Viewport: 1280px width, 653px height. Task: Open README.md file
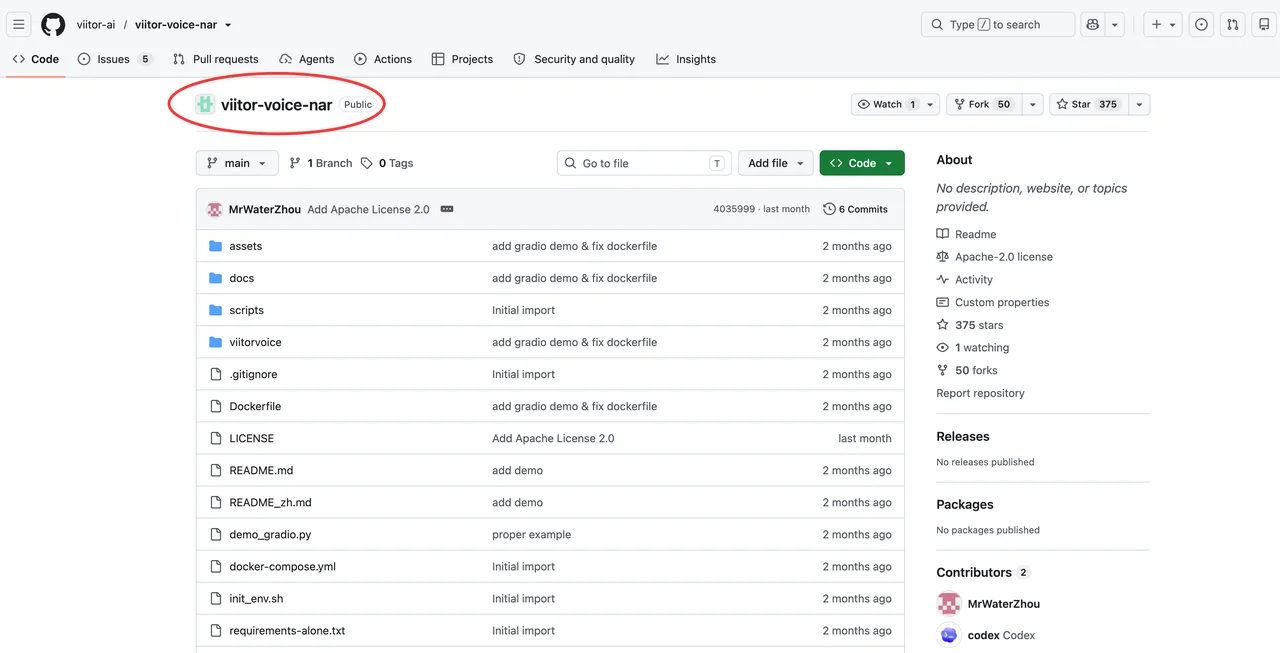261,470
